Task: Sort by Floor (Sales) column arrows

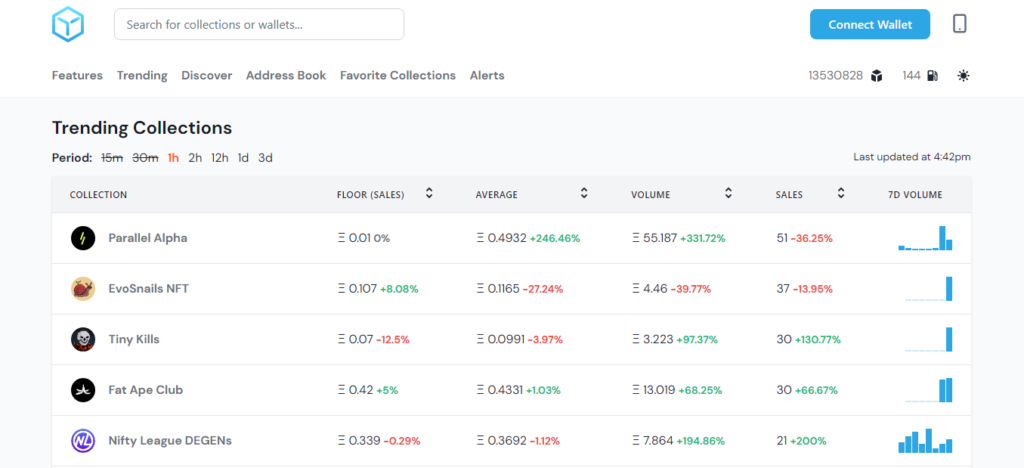Action: click(429, 193)
